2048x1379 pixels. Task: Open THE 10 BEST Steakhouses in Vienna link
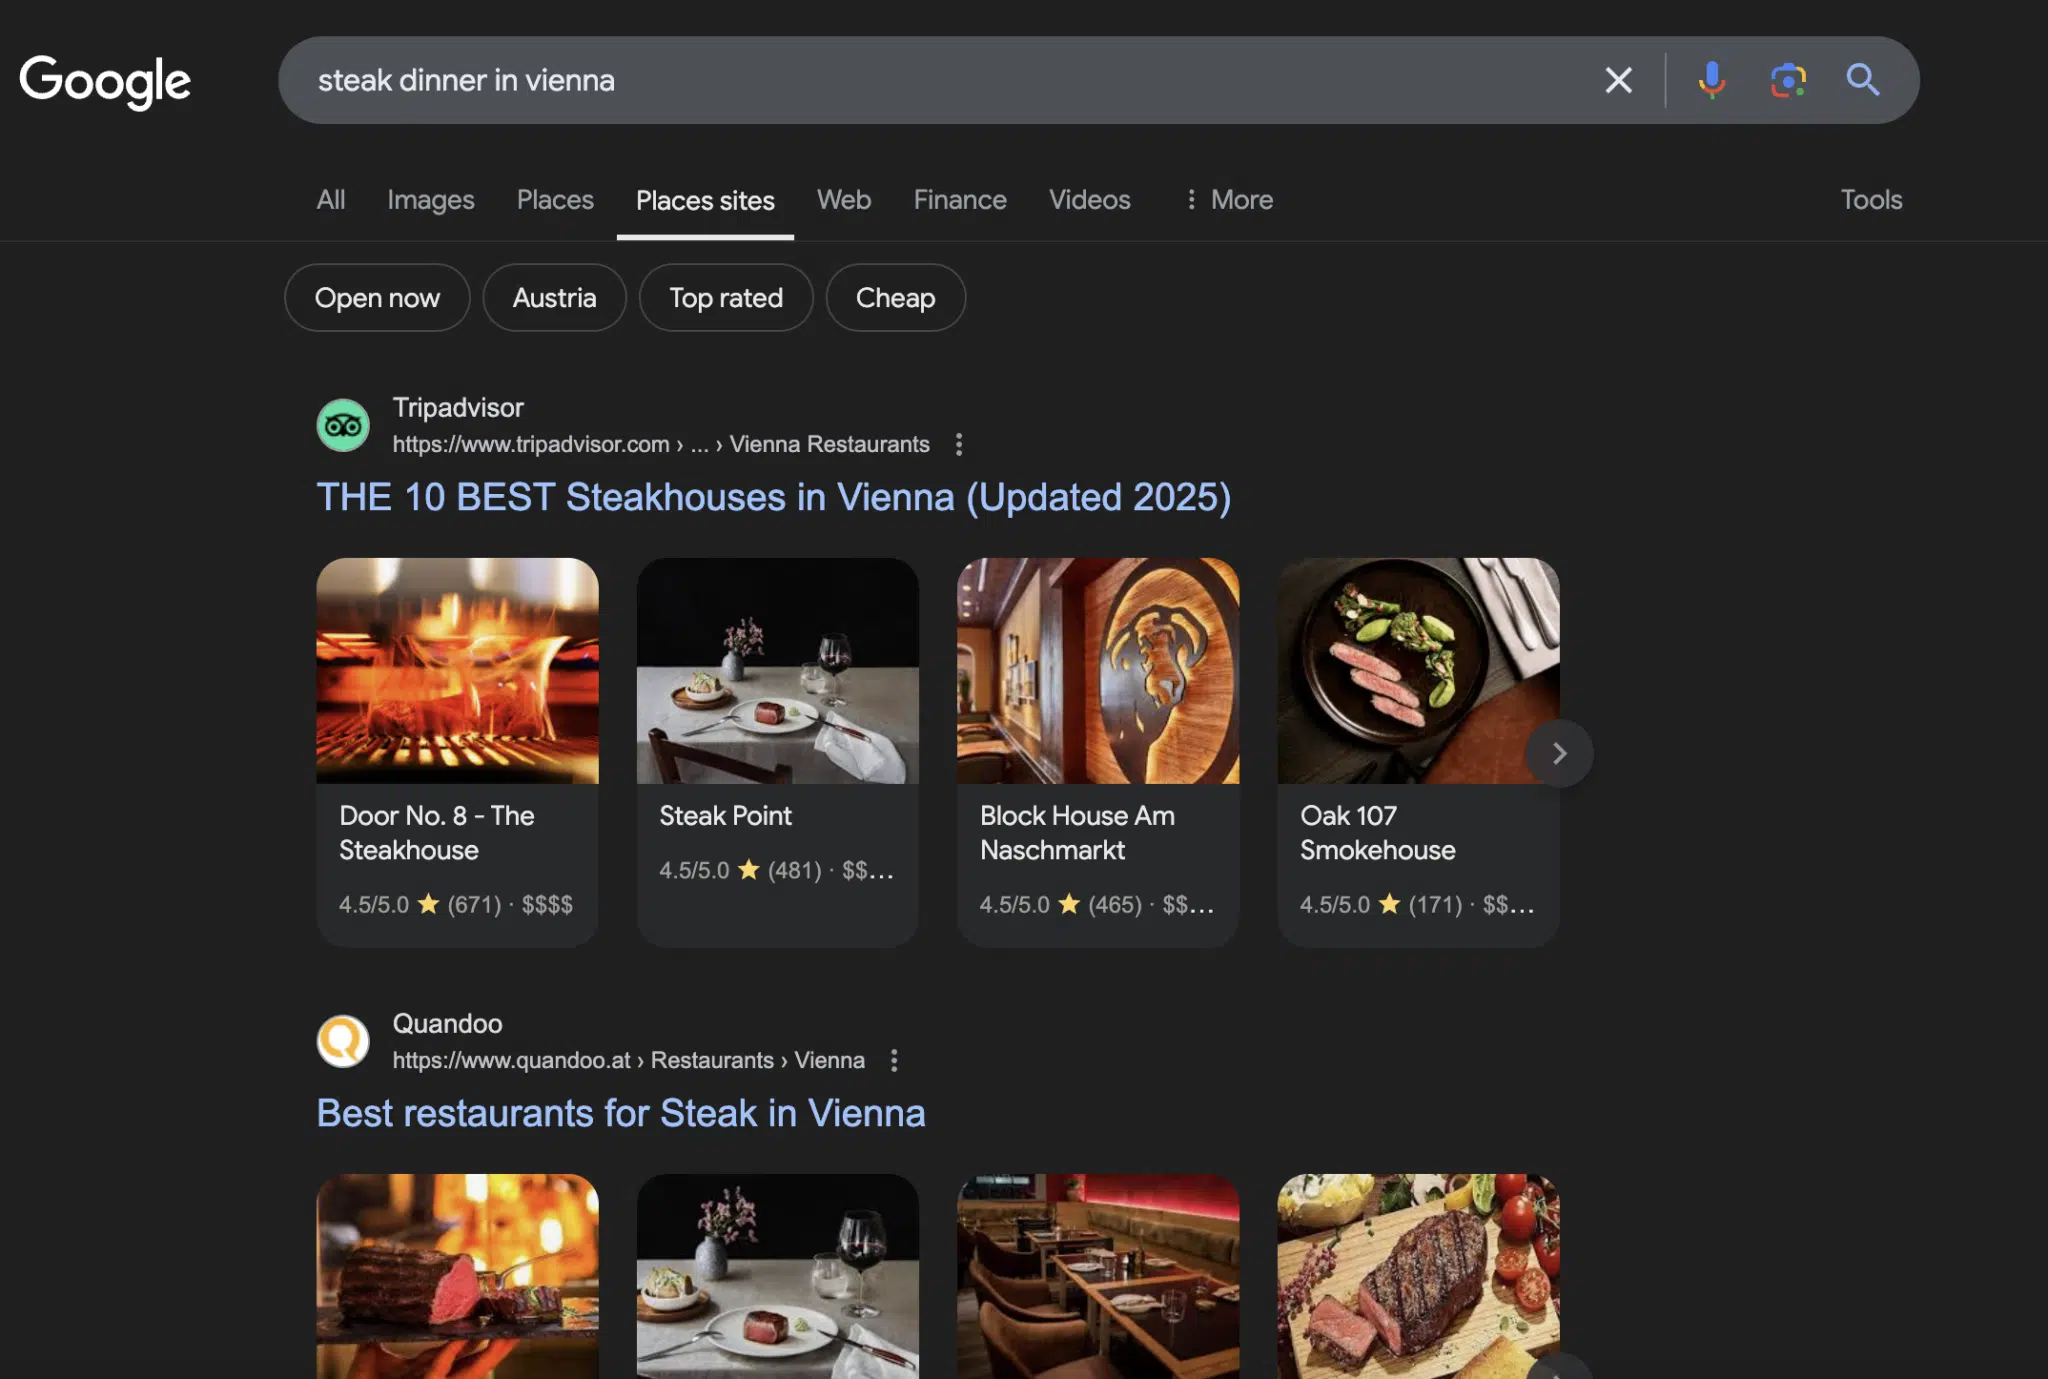[x=774, y=497]
